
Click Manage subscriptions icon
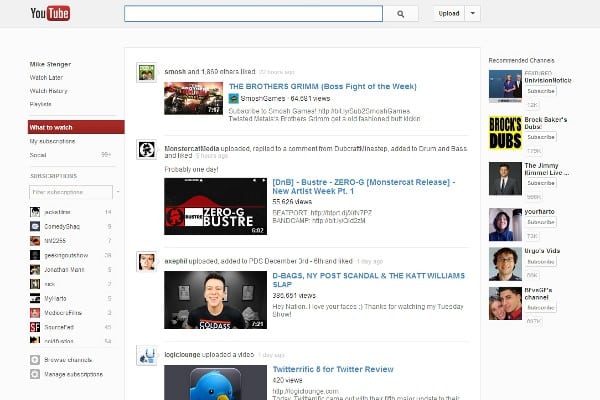click(x=35, y=374)
